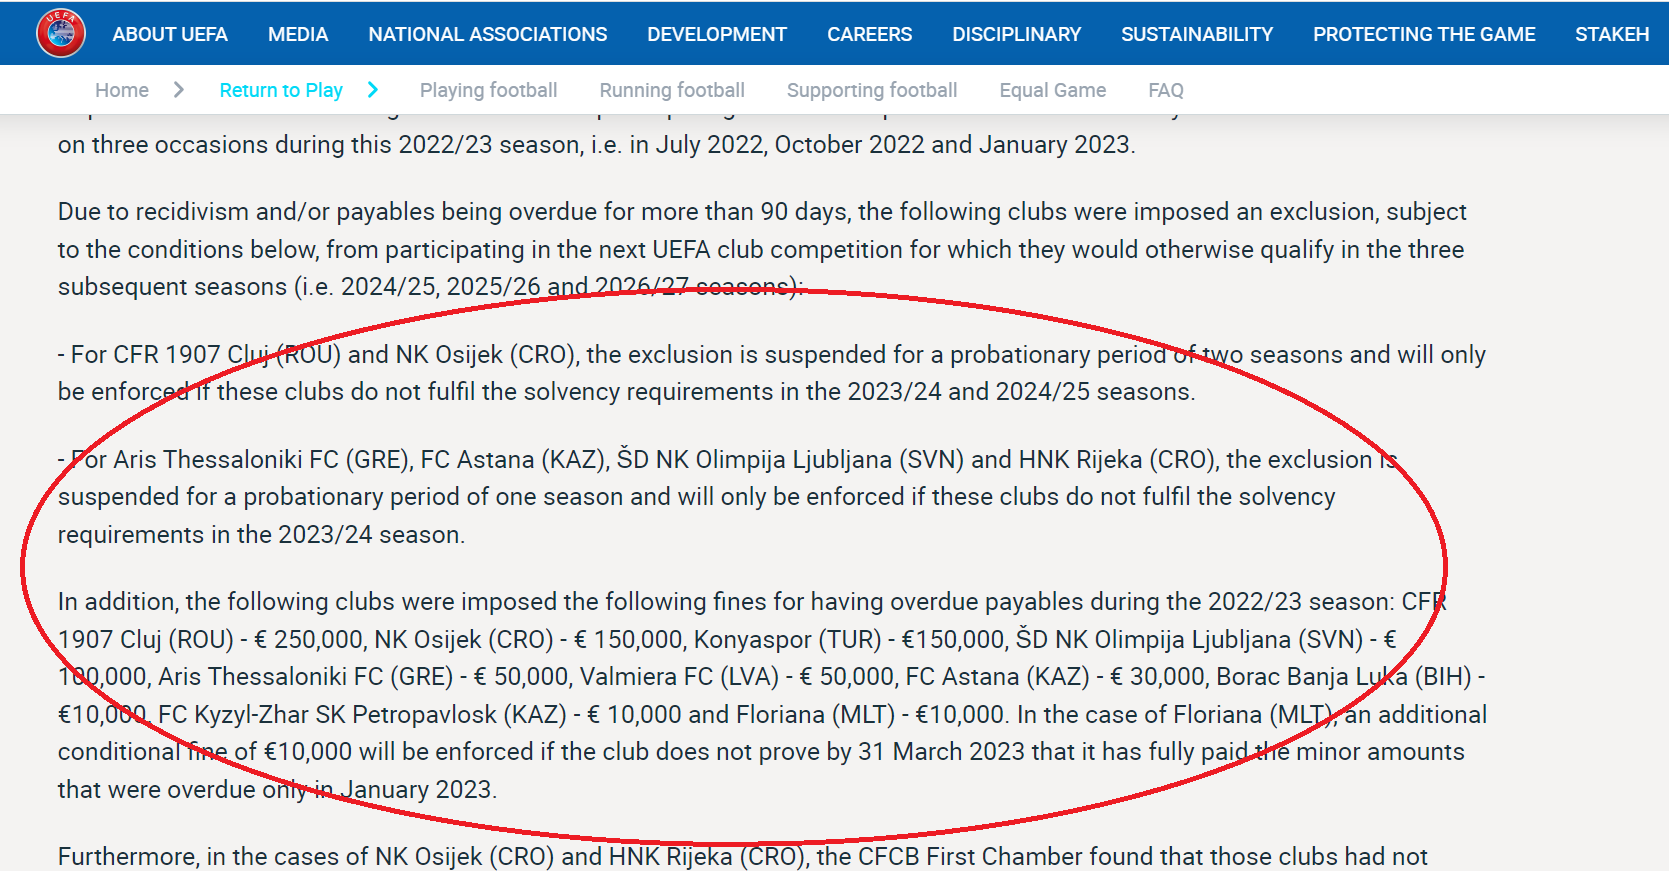
Task: Go to the Careers section
Action: 869,34
